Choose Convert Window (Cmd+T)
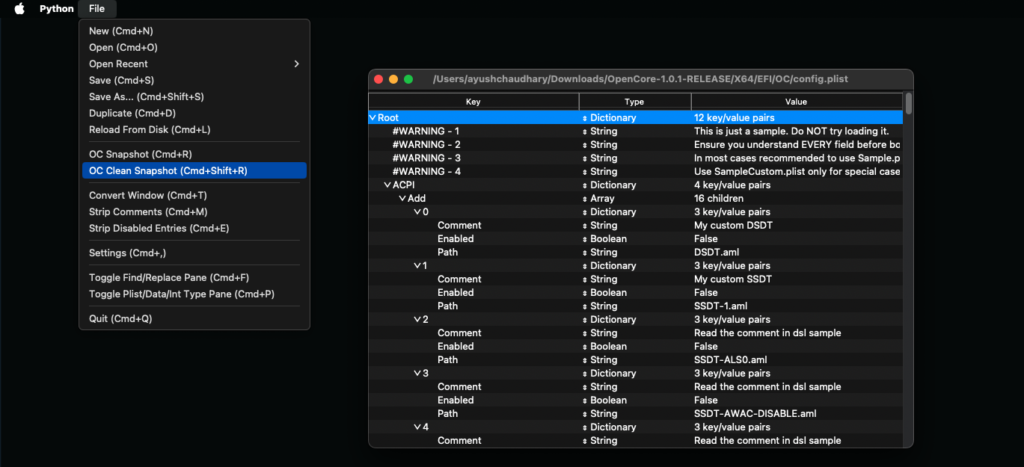This screenshot has height=467, width=1024. [194, 195]
